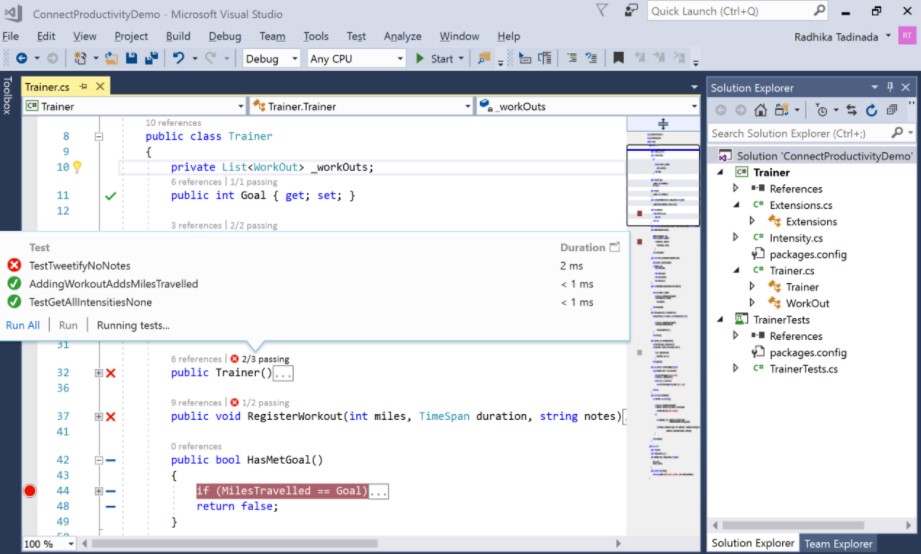Open the Radhika Tadinada account menu
The image size is (921, 554).
click(842, 36)
